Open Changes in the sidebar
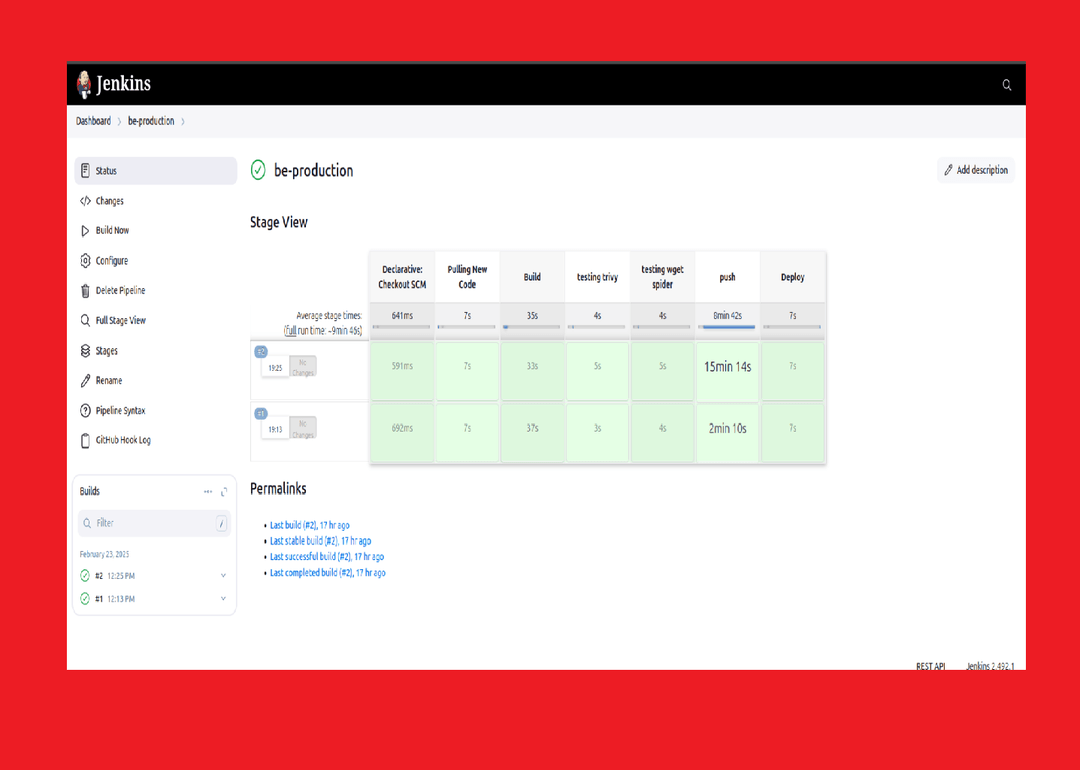The width and height of the screenshot is (1080, 770). (x=109, y=201)
